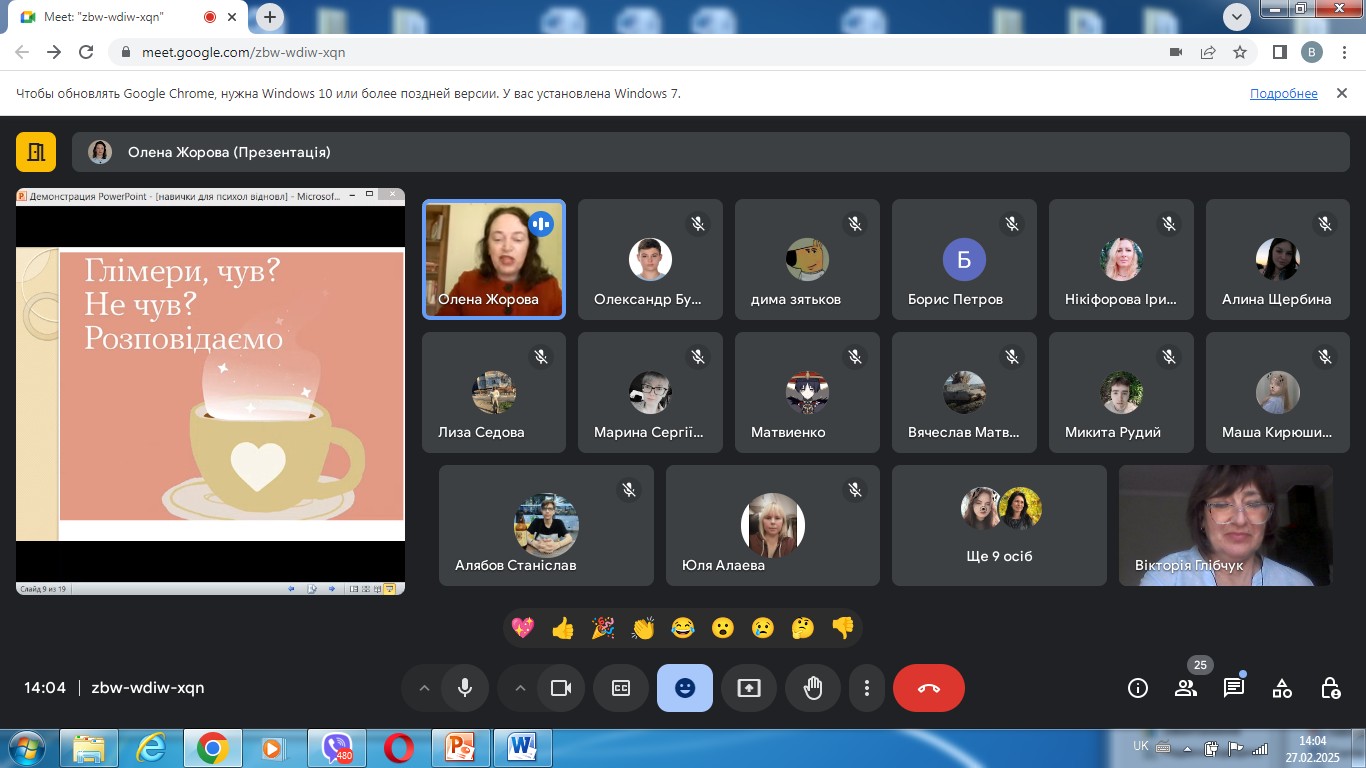Image resolution: width=1366 pixels, height=768 pixels.
Task: Open more options three-dot menu
Action: click(x=867, y=688)
